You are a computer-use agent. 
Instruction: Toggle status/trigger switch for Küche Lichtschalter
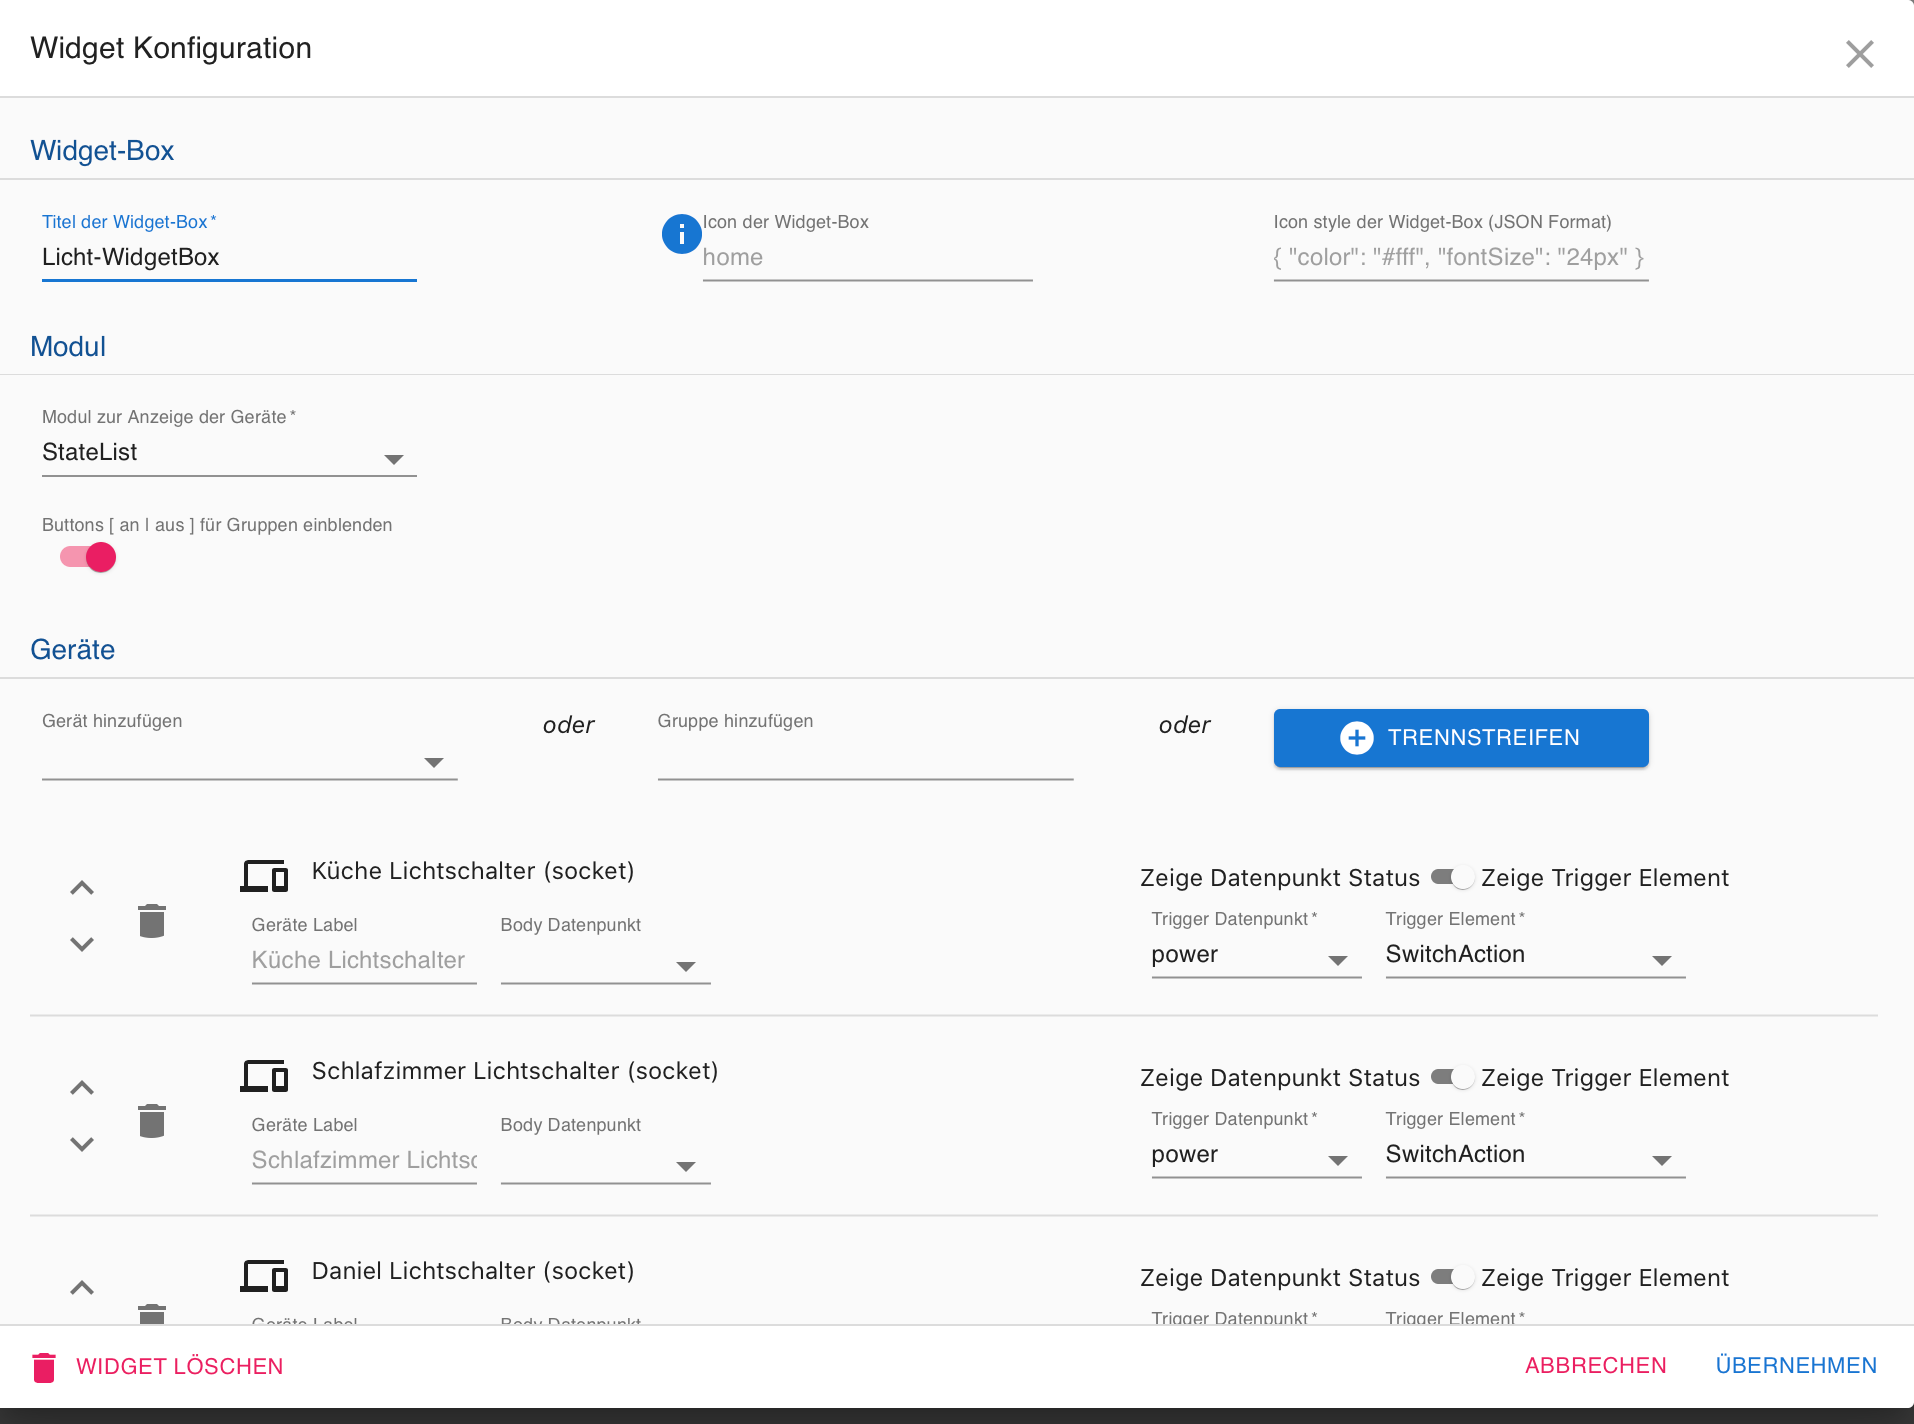pyautogui.click(x=1451, y=878)
